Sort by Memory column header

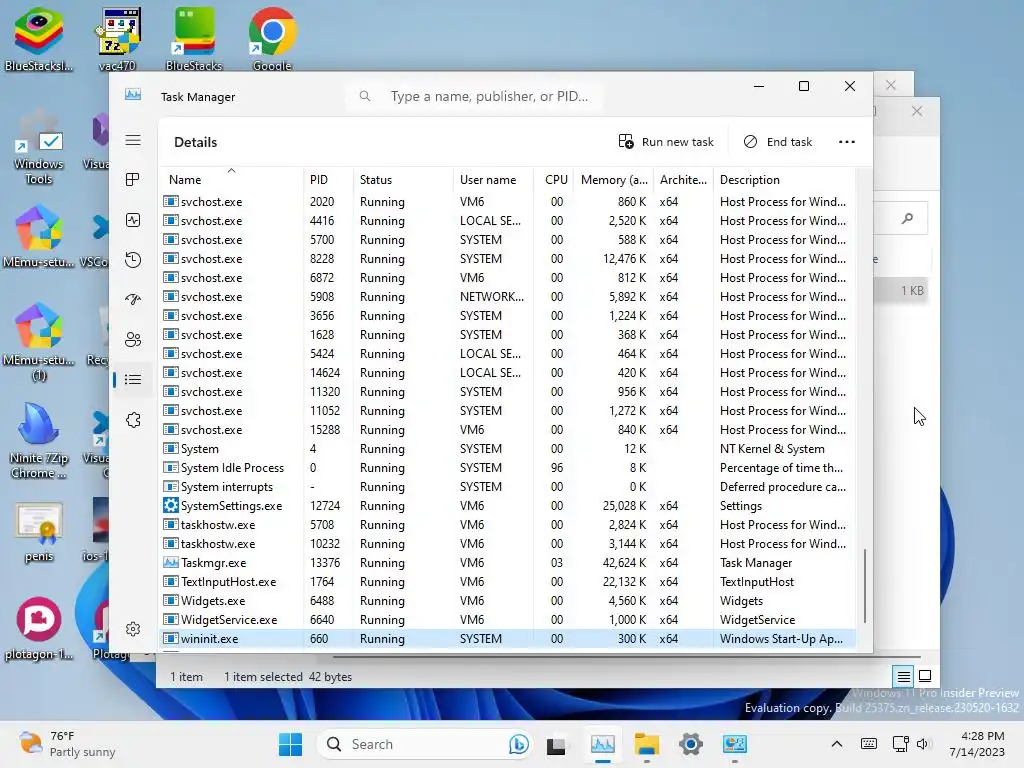pos(614,180)
